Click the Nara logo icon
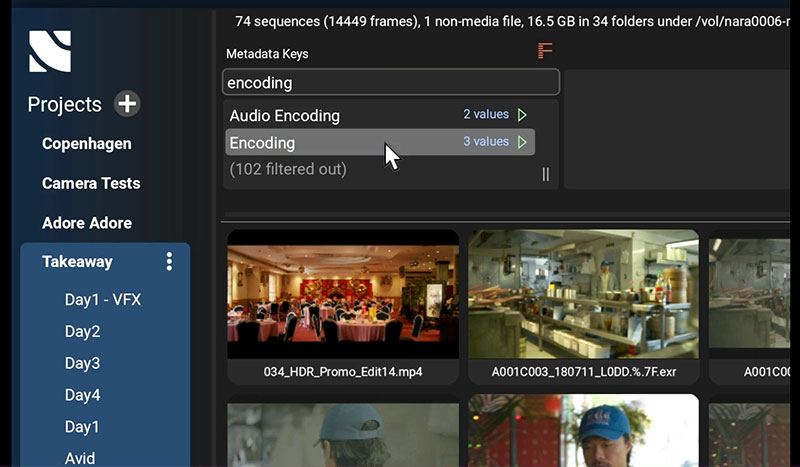This screenshot has height=467, width=800. coord(50,51)
